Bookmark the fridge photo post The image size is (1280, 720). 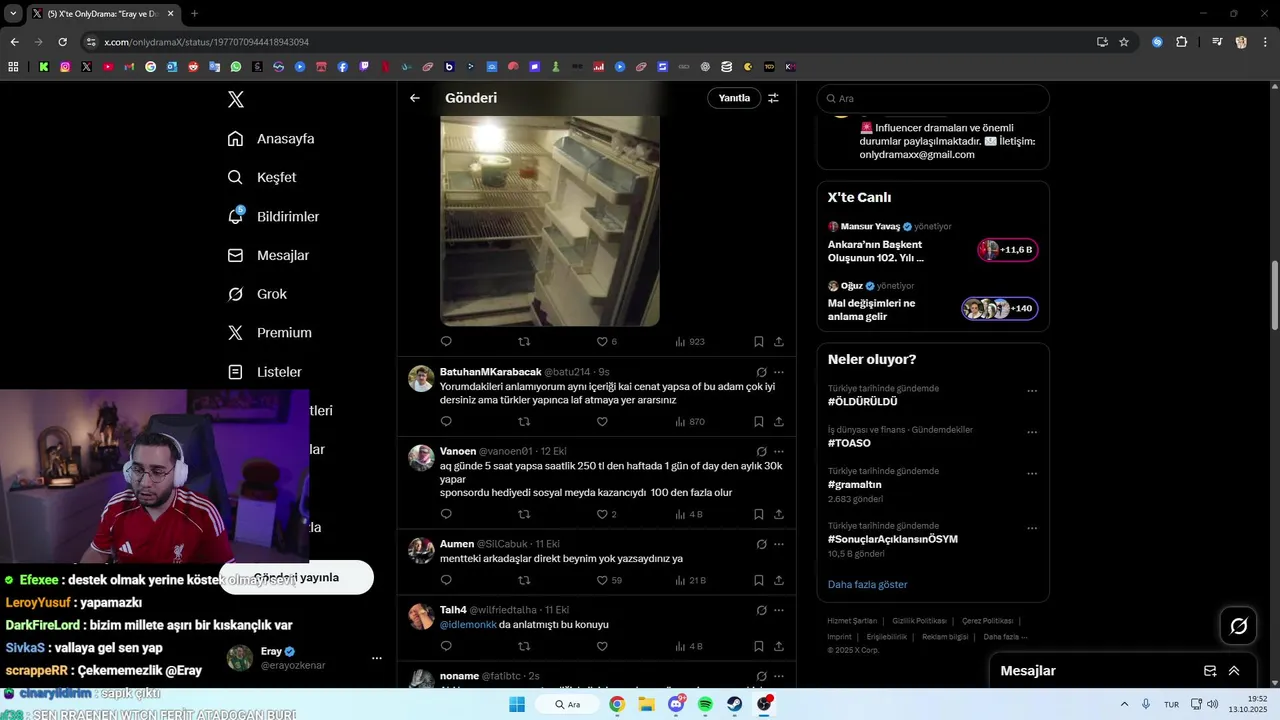coord(759,342)
